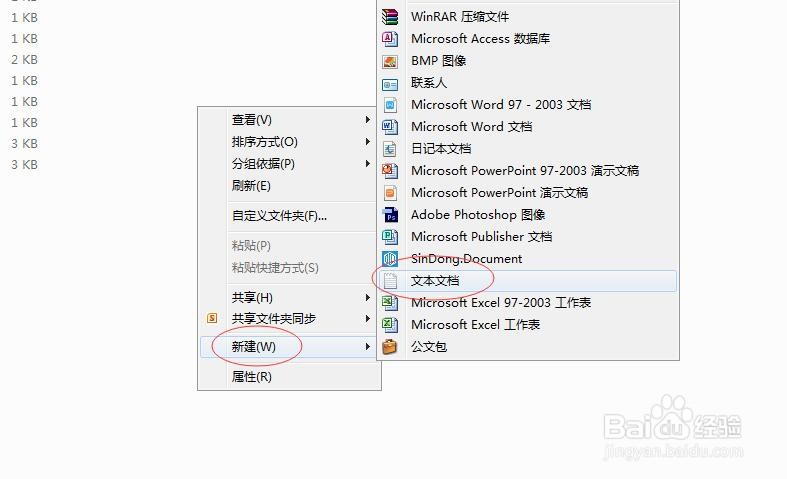Create new Microsoft Excel 工作表
The height and width of the screenshot is (479, 787).
(x=528, y=325)
